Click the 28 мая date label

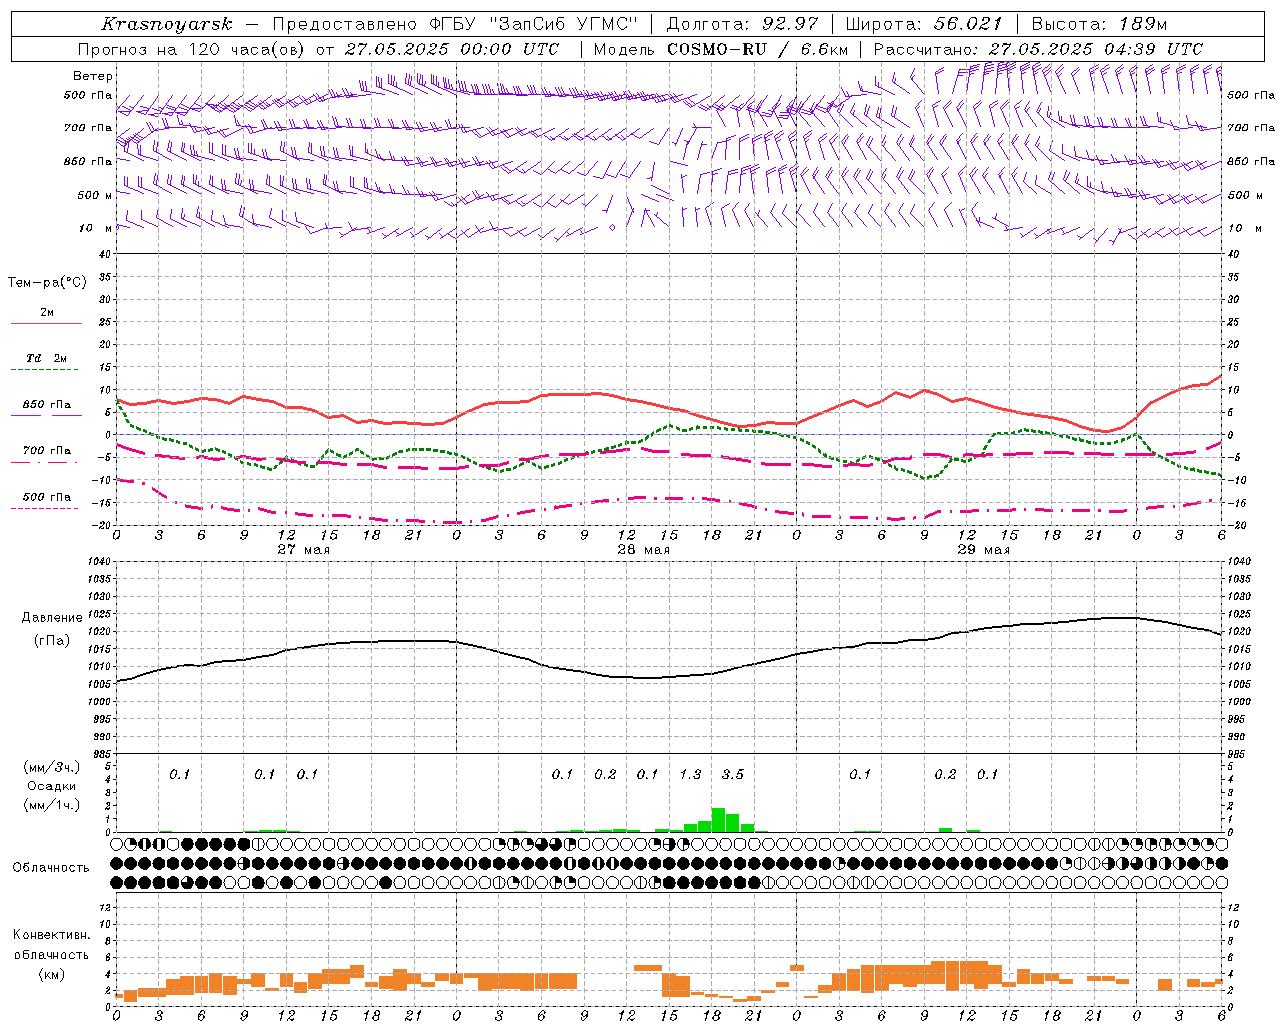pos(643,550)
